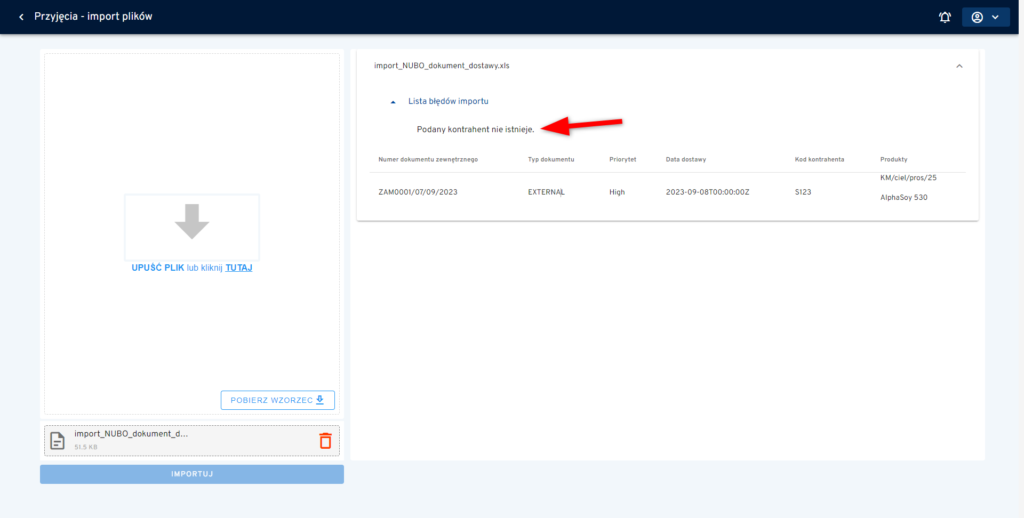Image resolution: width=1024 pixels, height=518 pixels.
Task: Expand the user menu chevron
Action: point(995,17)
